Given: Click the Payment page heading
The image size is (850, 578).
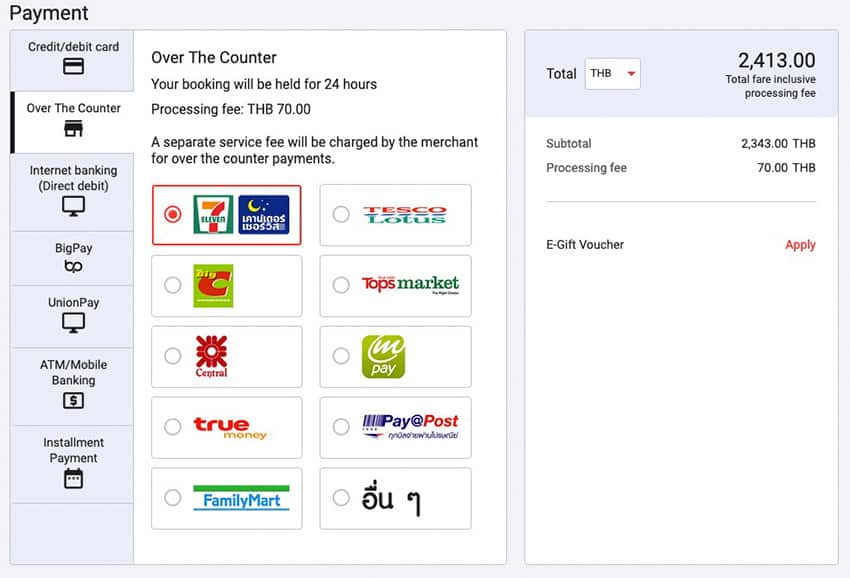Looking at the screenshot, I should [x=49, y=13].
